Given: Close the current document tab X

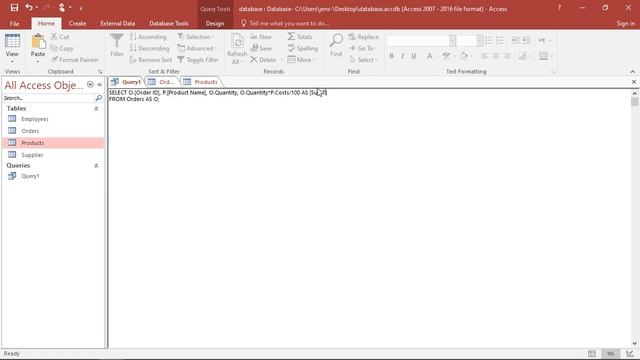Looking at the screenshot, I should pos(634,82).
